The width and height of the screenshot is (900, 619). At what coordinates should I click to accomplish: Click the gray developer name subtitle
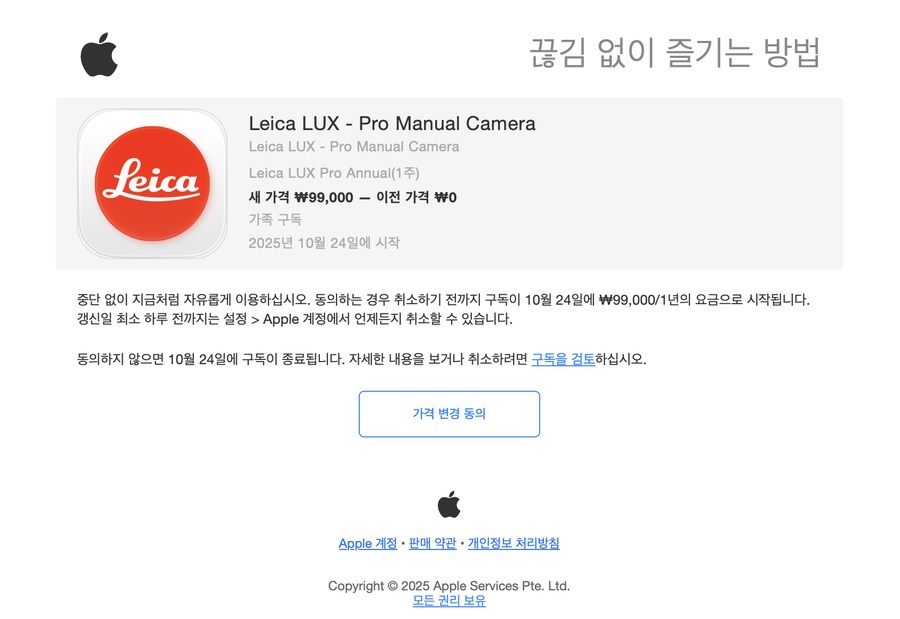tap(354, 147)
